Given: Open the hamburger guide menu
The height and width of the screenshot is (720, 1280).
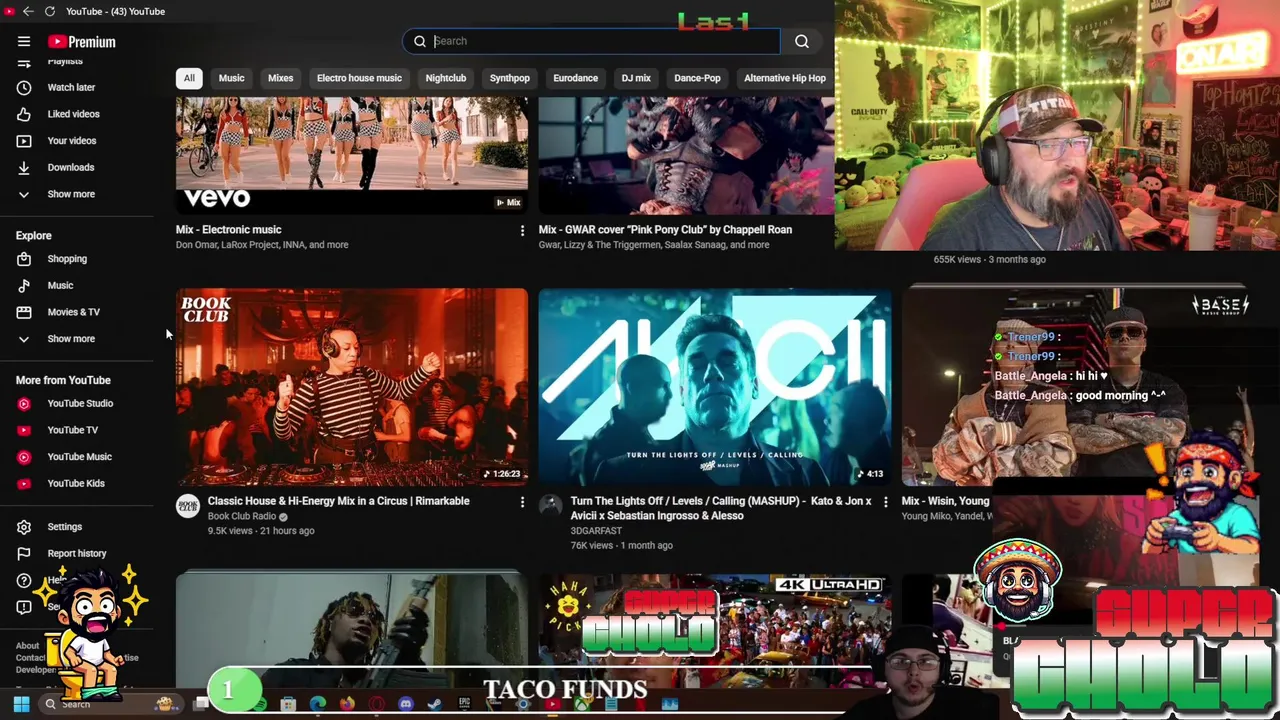Looking at the screenshot, I should [24, 41].
